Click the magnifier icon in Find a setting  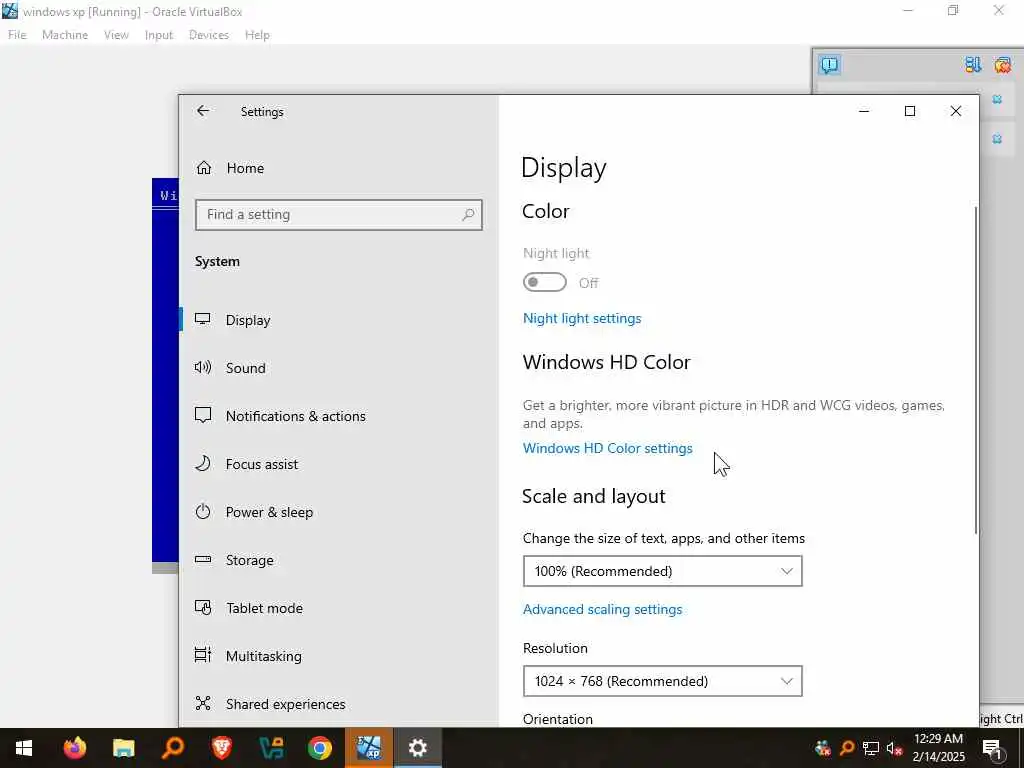(468, 214)
